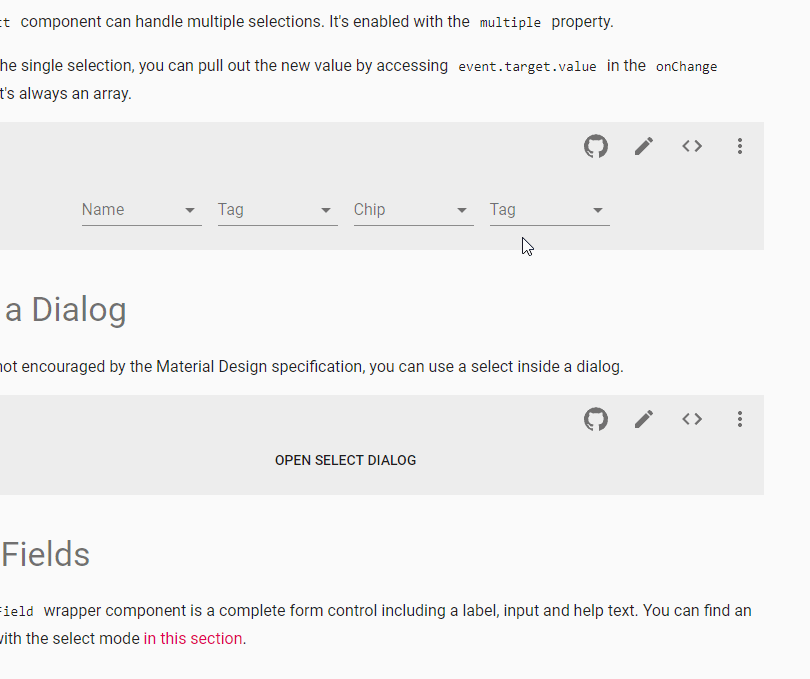Open the dialog demo's three-dot menu
Image resolution: width=810 pixels, height=679 pixels.
(x=739, y=419)
